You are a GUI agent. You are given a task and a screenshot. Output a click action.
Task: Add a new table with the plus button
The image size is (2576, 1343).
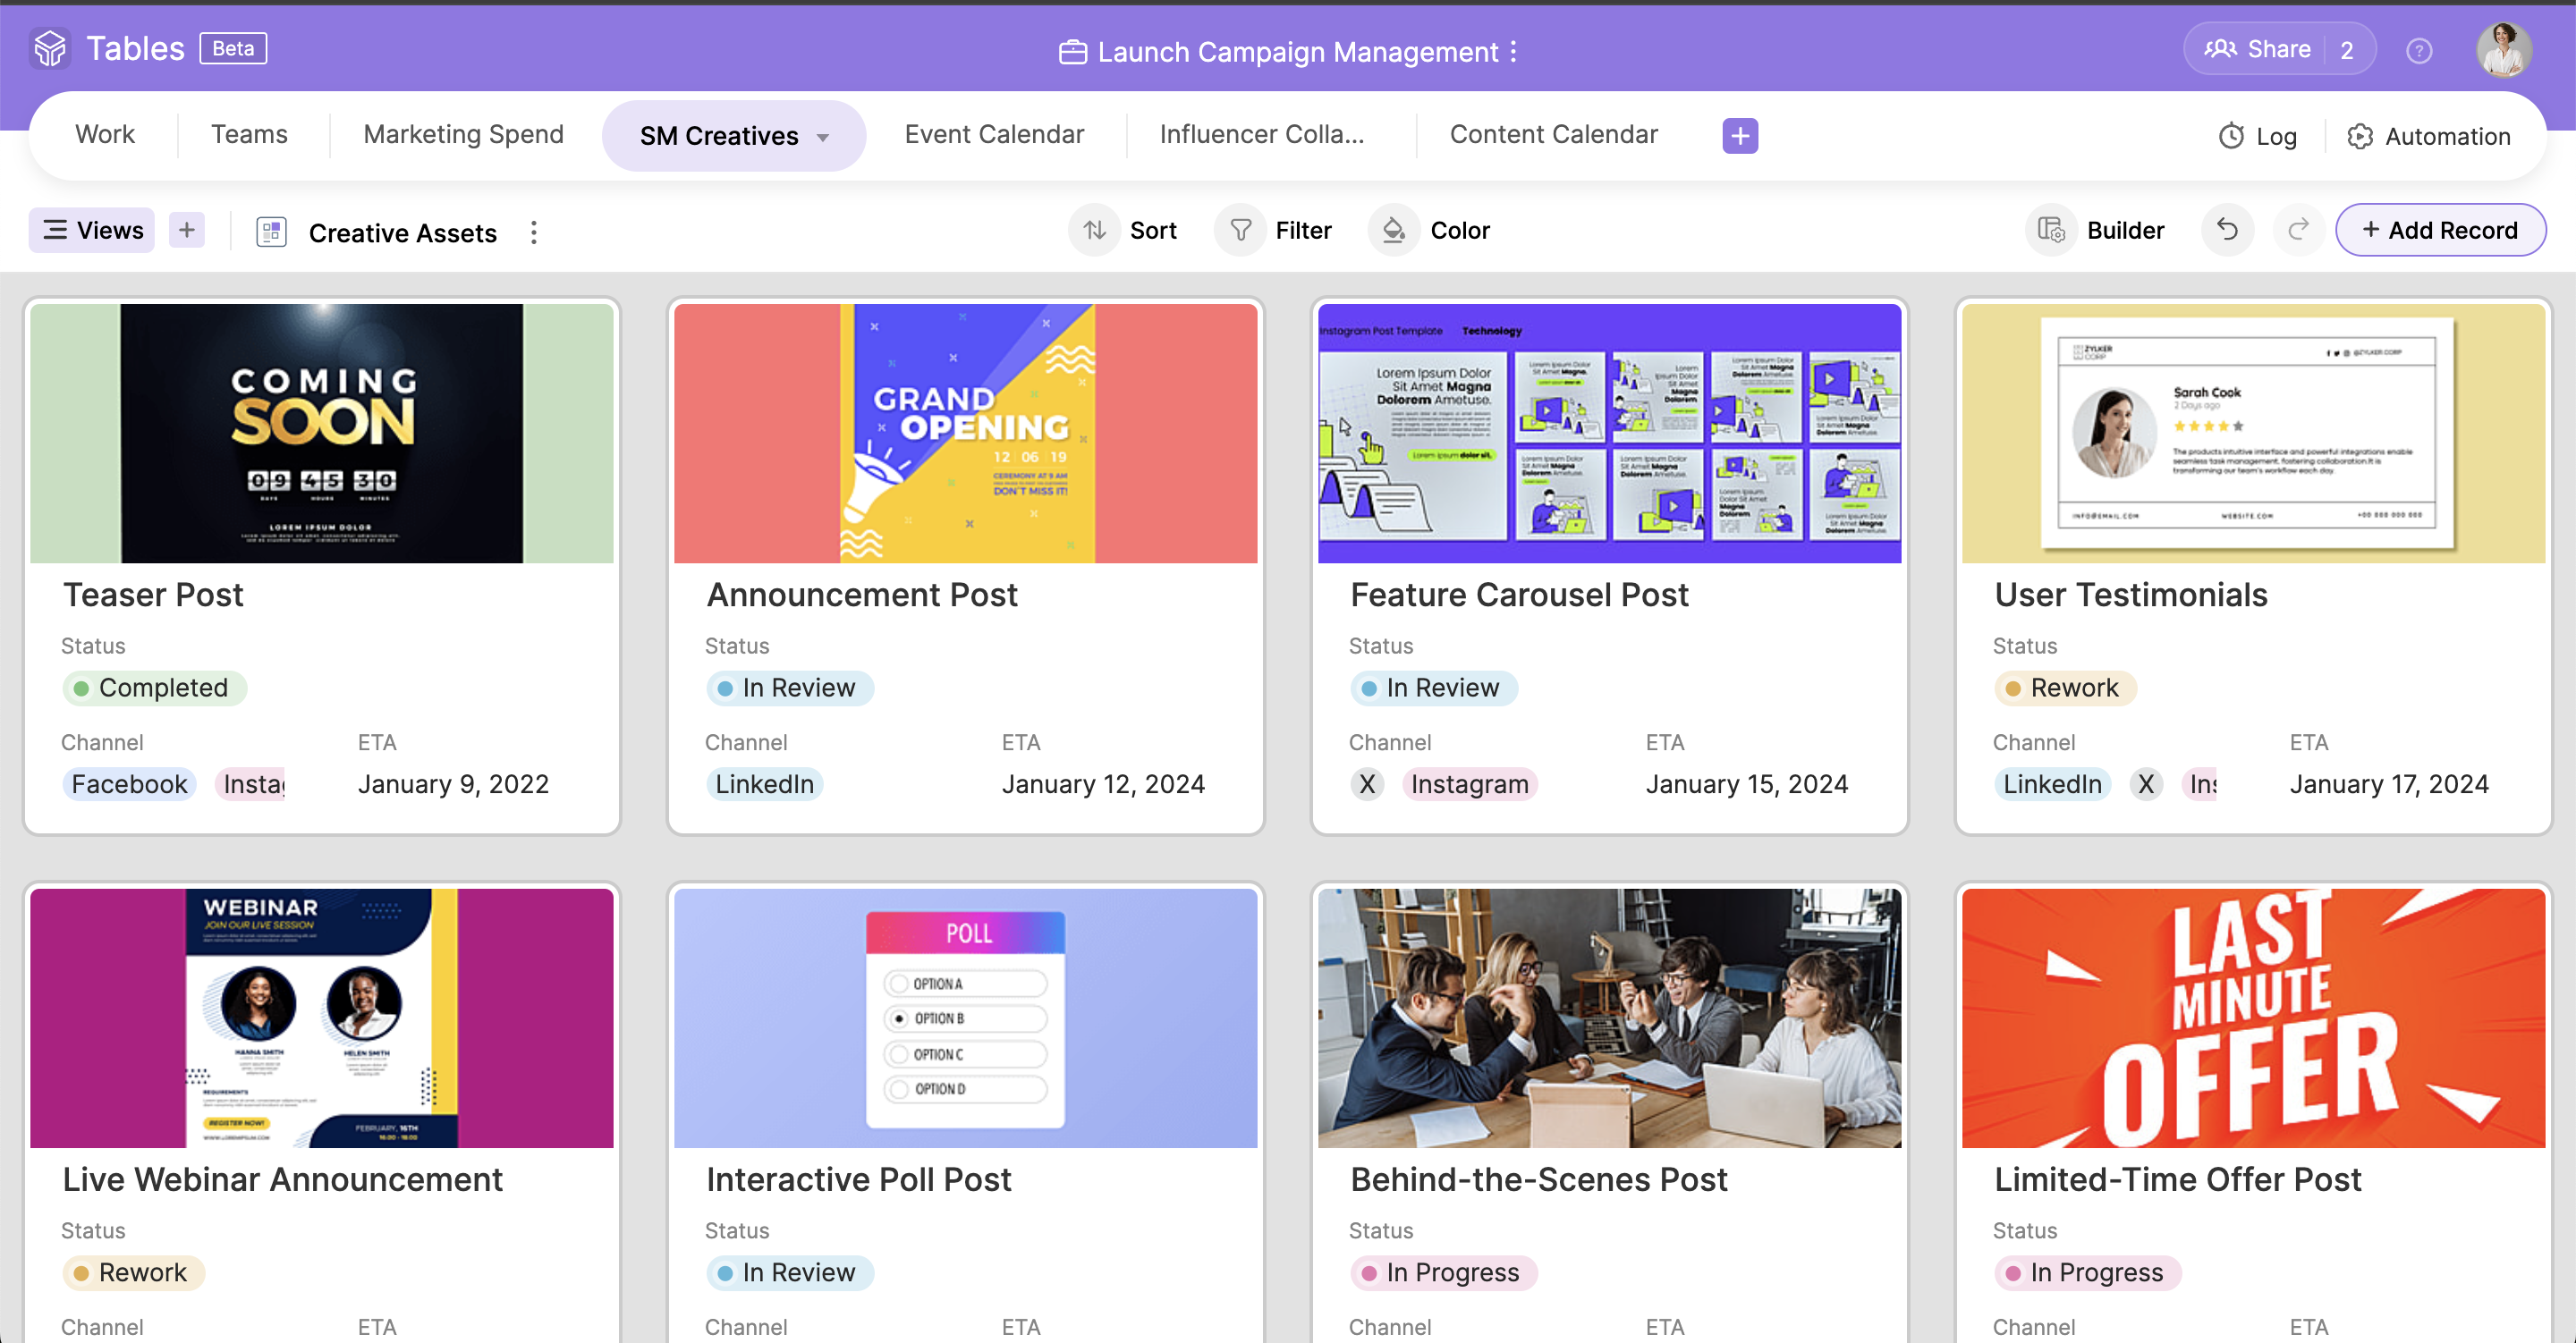(1739, 135)
